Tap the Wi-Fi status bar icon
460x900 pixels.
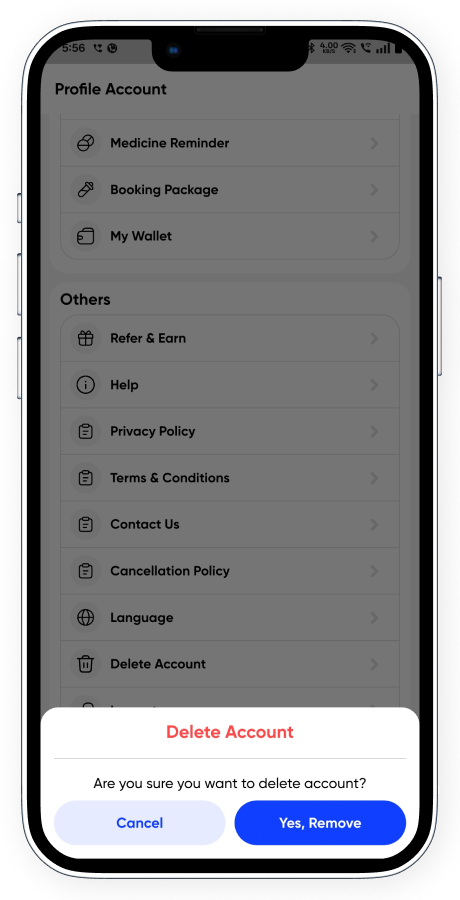pos(349,48)
